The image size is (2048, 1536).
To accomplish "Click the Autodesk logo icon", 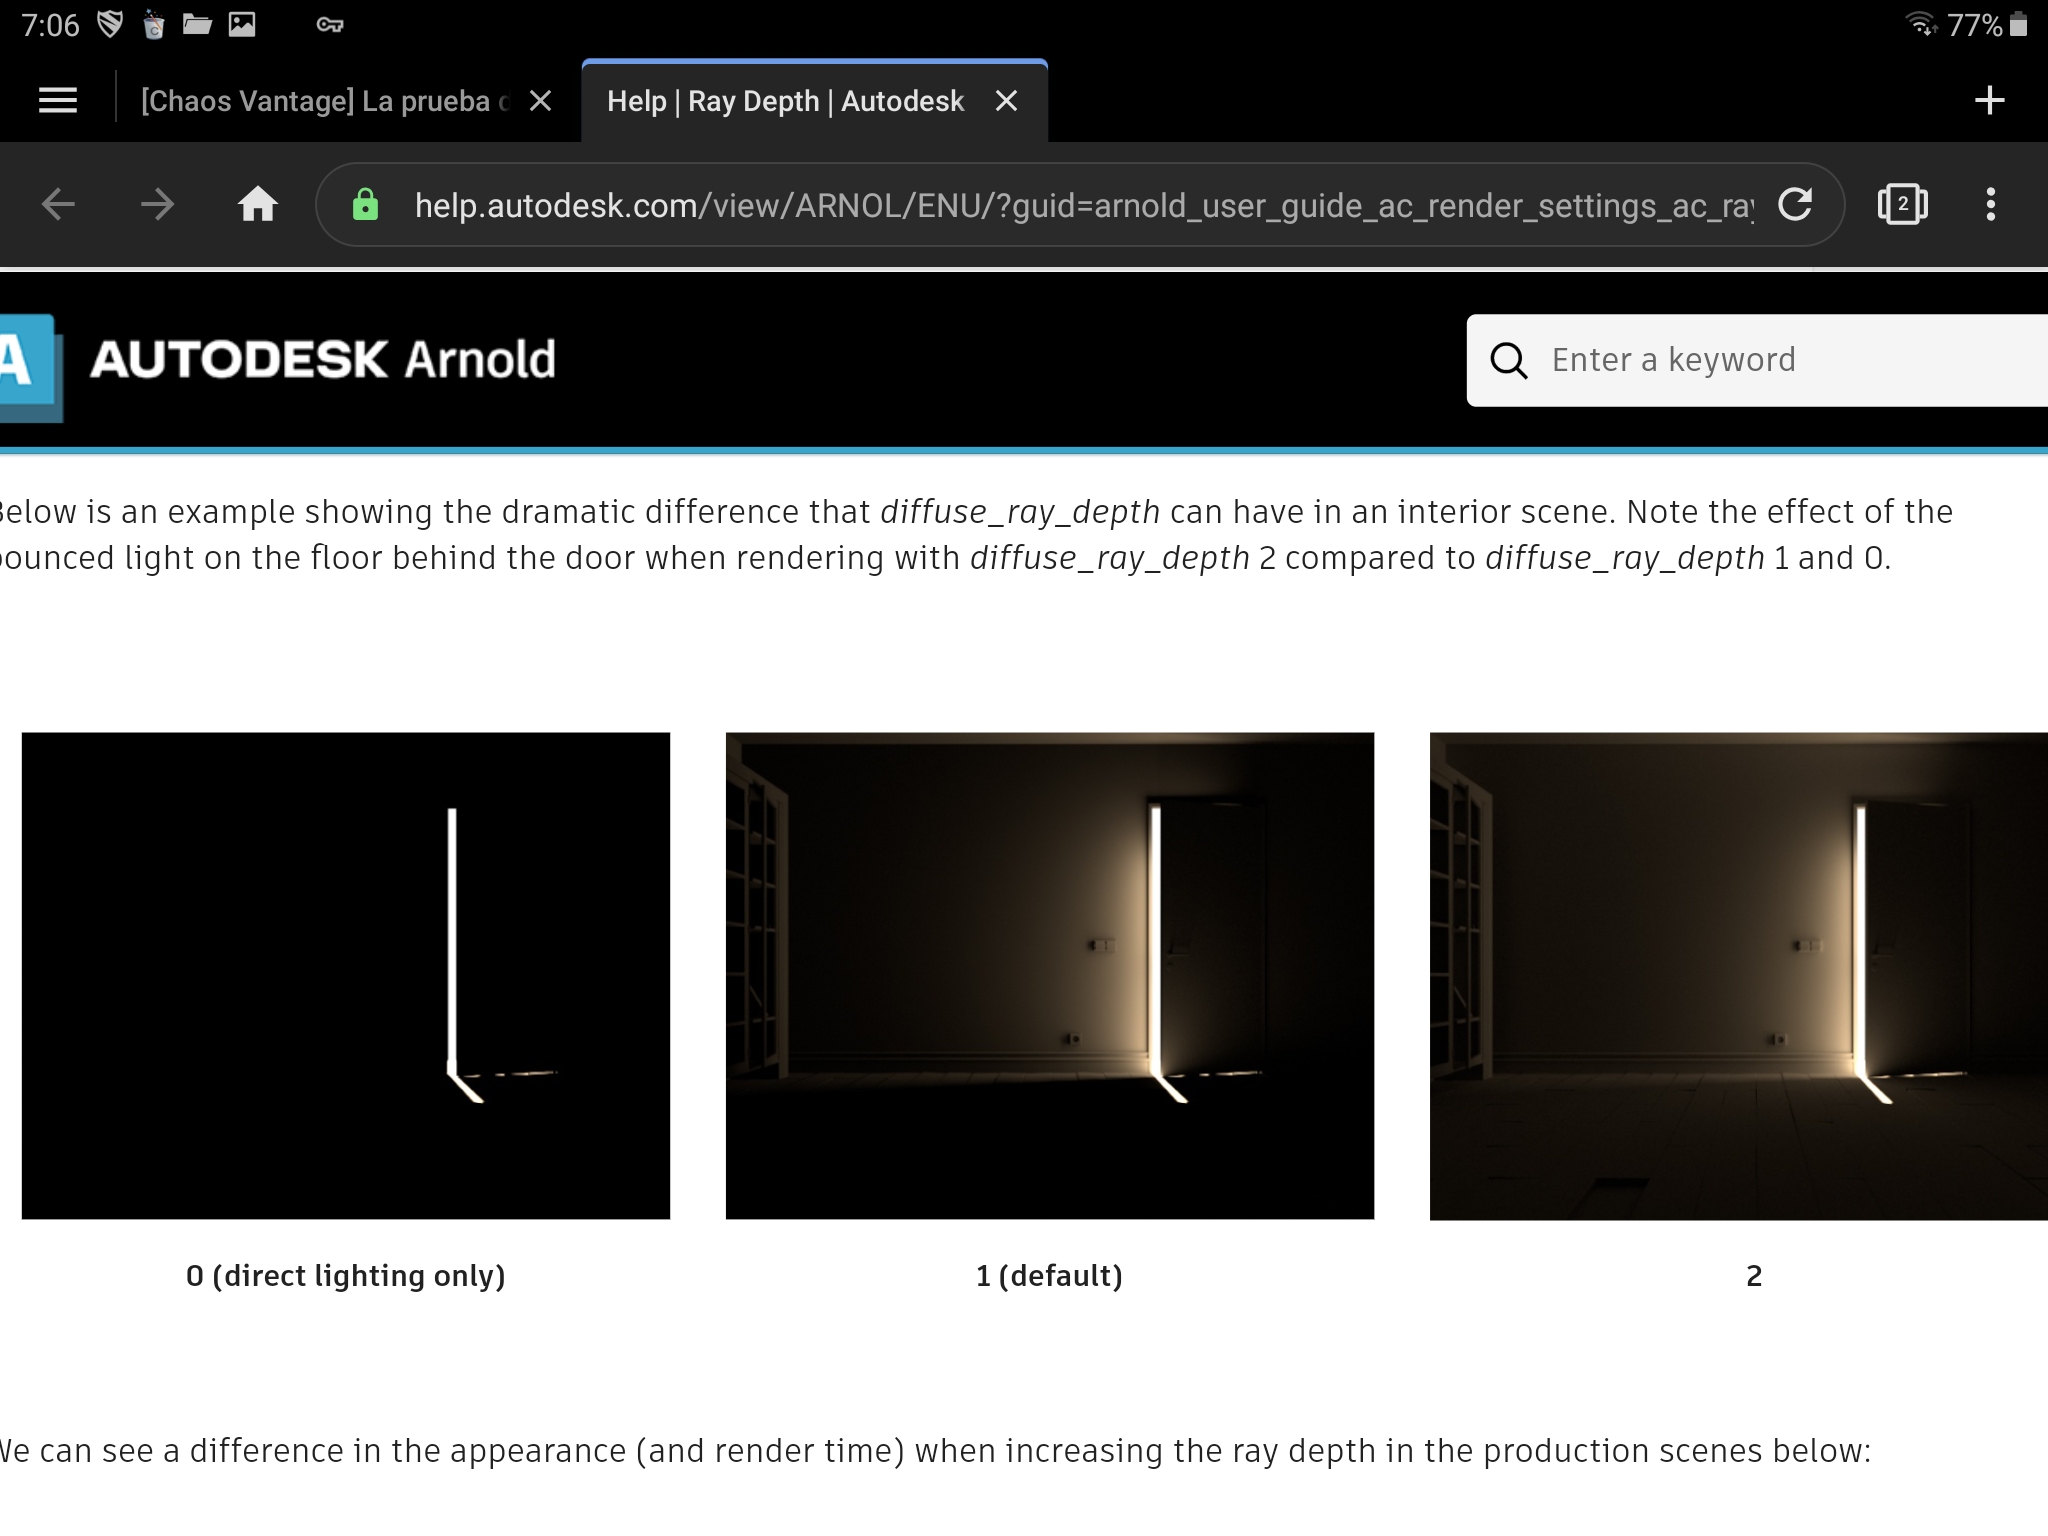I will pyautogui.click(x=28, y=365).
